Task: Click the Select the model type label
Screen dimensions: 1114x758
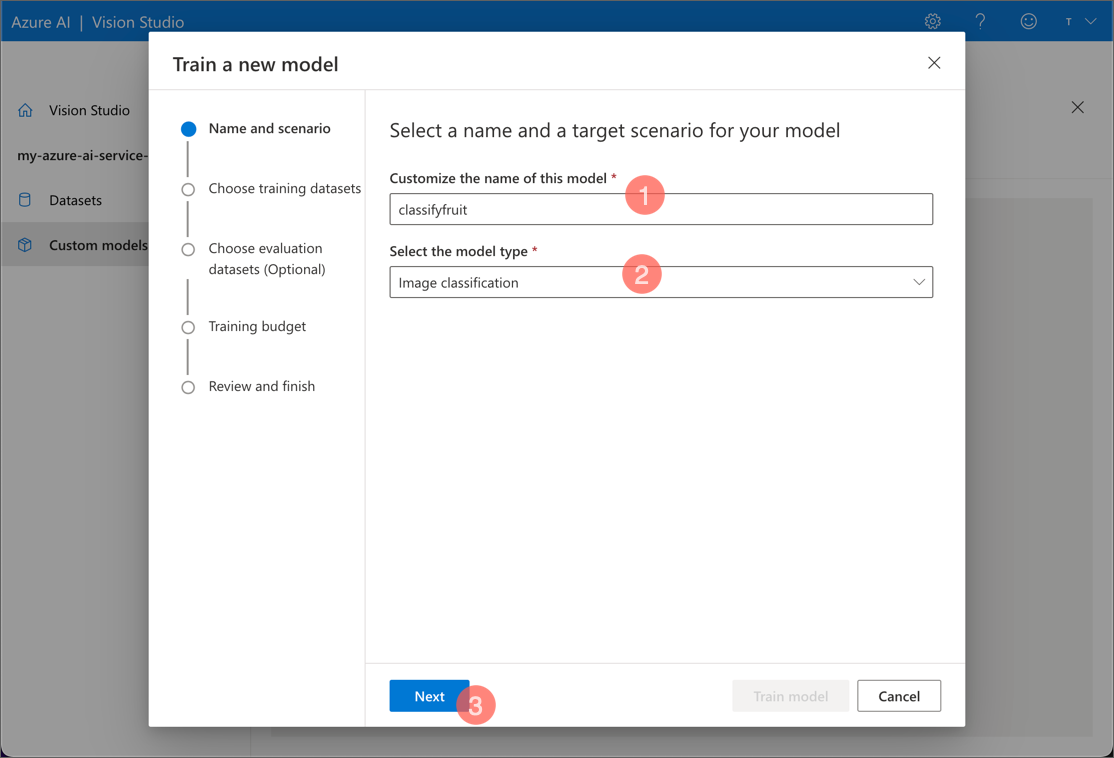Action: pos(458,251)
